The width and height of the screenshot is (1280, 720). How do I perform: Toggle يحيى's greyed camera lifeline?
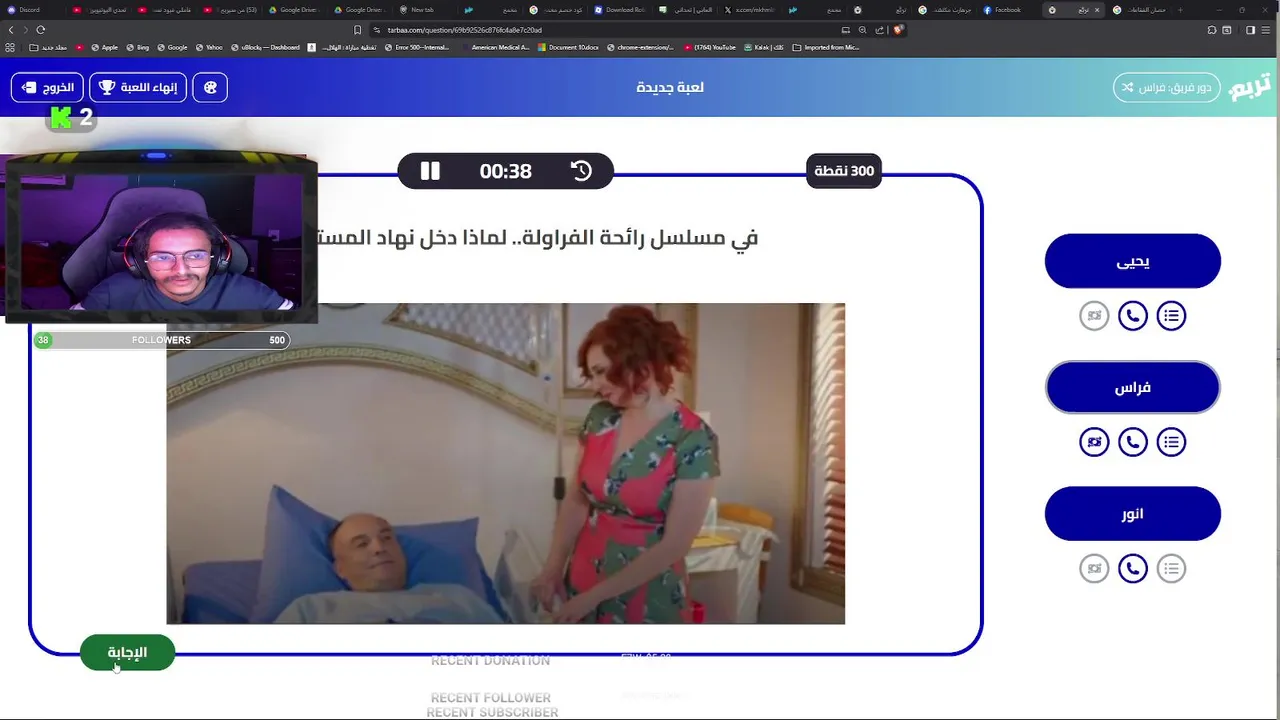tap(1094, 316)
